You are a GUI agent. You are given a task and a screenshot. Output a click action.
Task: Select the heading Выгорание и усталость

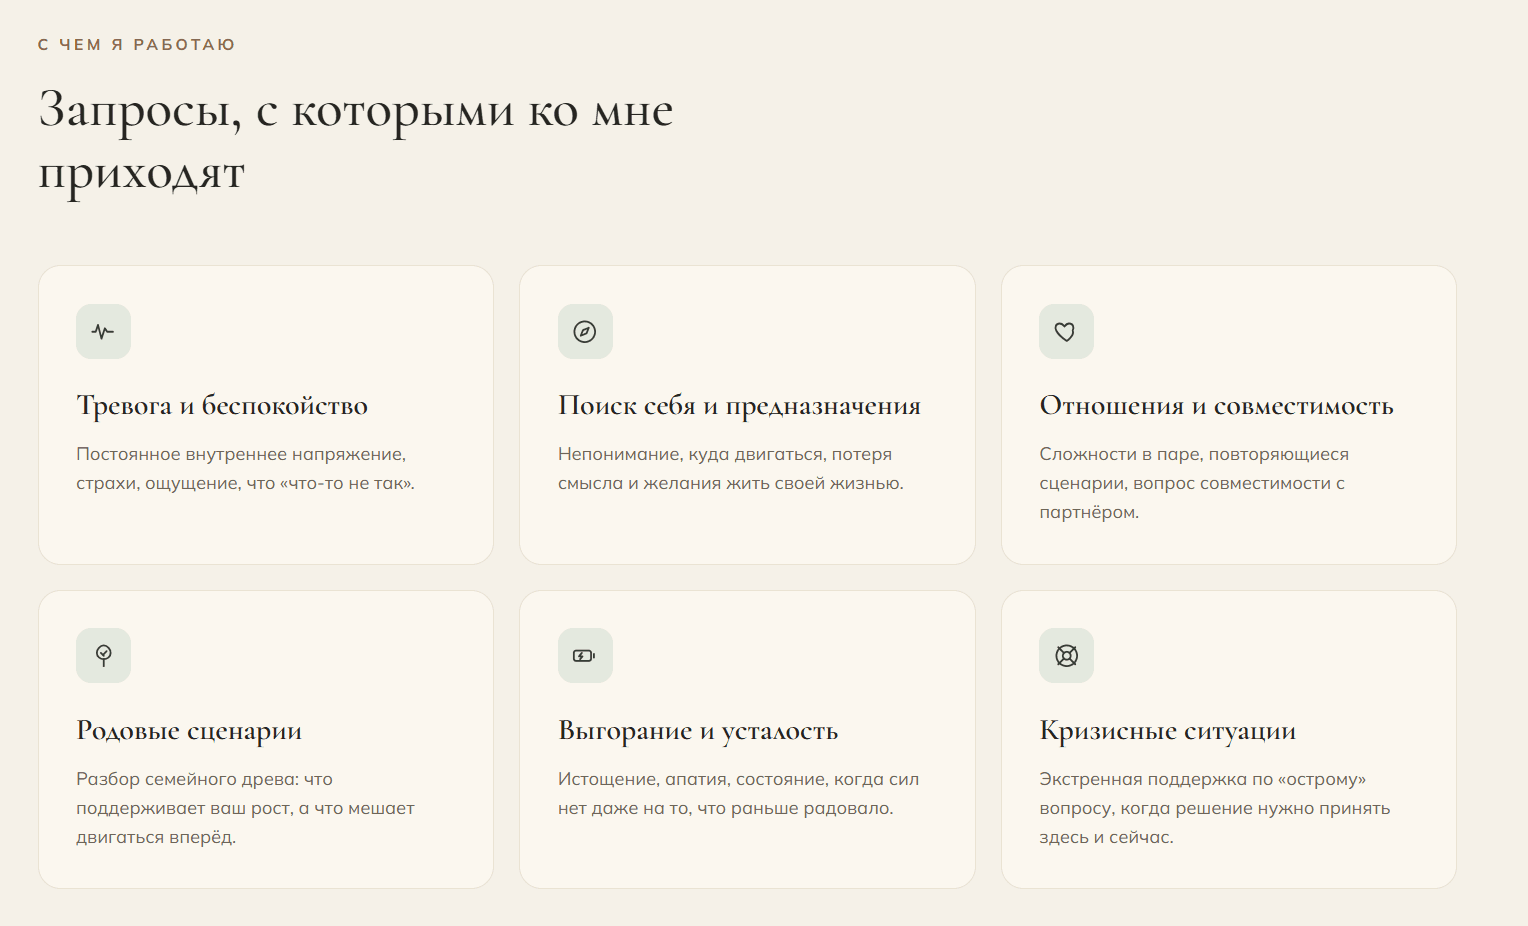pyautogui.click(x=698, y=731)
